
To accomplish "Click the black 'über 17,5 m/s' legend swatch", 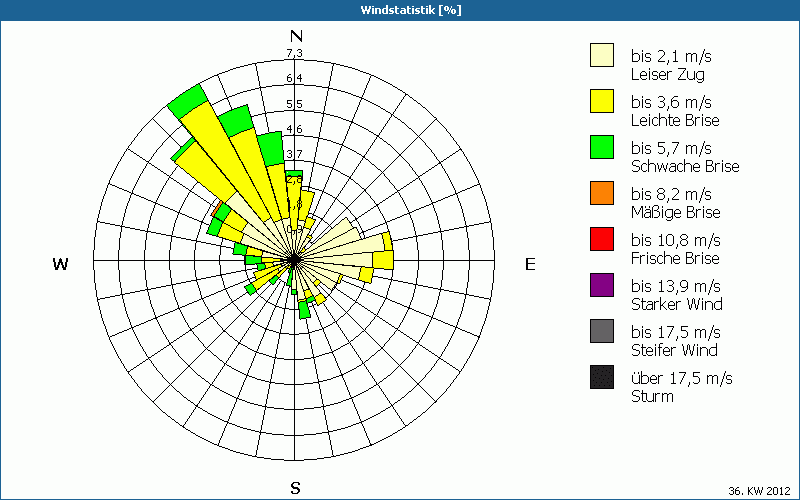I will [602, 377].
